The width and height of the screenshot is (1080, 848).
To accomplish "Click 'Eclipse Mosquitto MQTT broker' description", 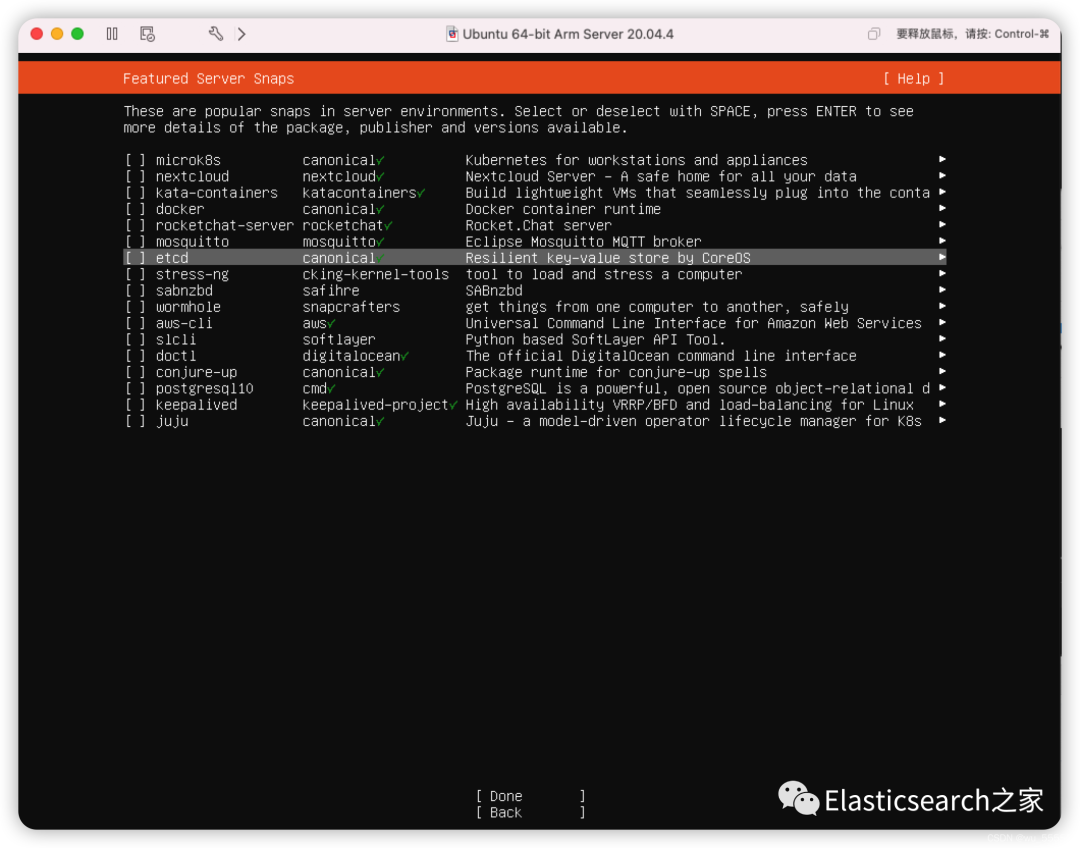I will 583,242.
